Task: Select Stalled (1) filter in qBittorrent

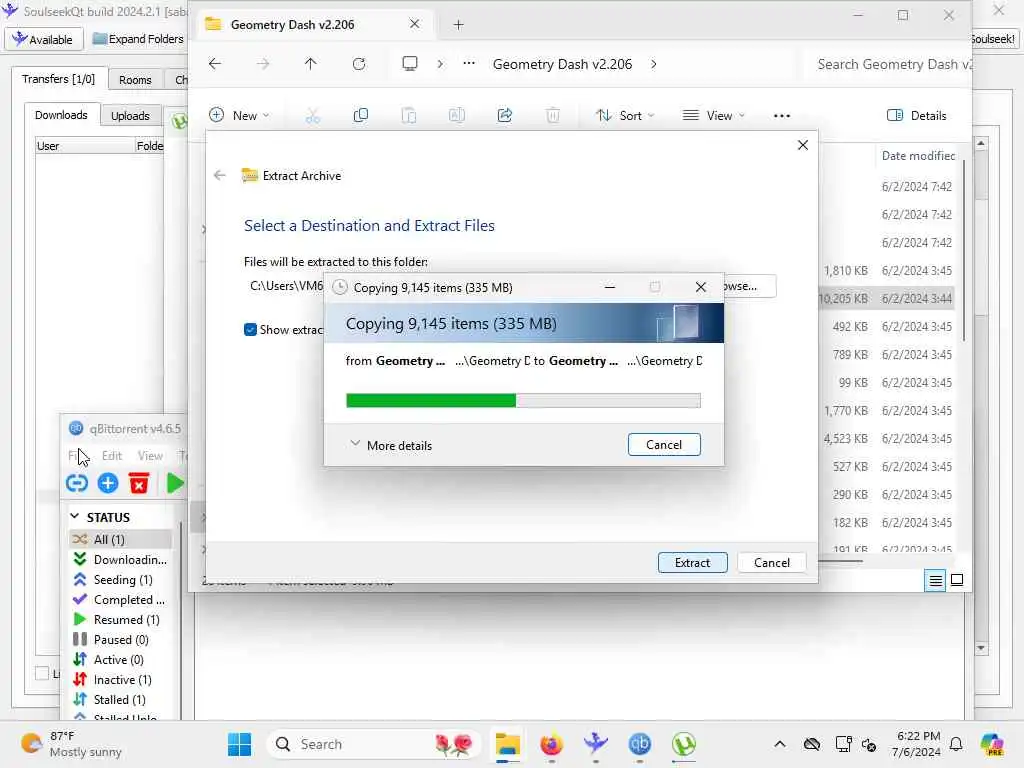Action: click(120, 700)
